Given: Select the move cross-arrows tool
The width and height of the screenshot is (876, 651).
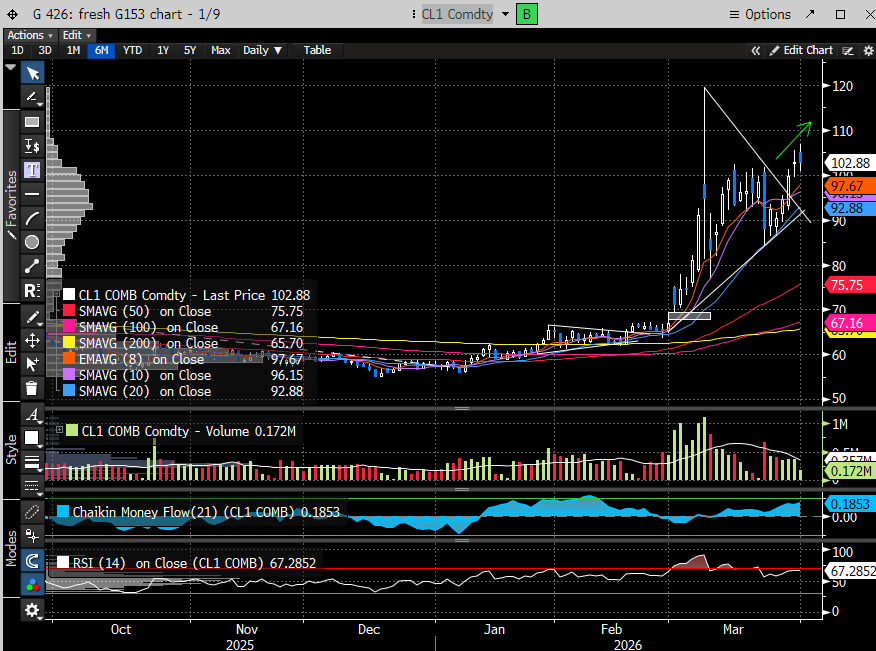Looking at the screenshot, I should pos(32,340).
